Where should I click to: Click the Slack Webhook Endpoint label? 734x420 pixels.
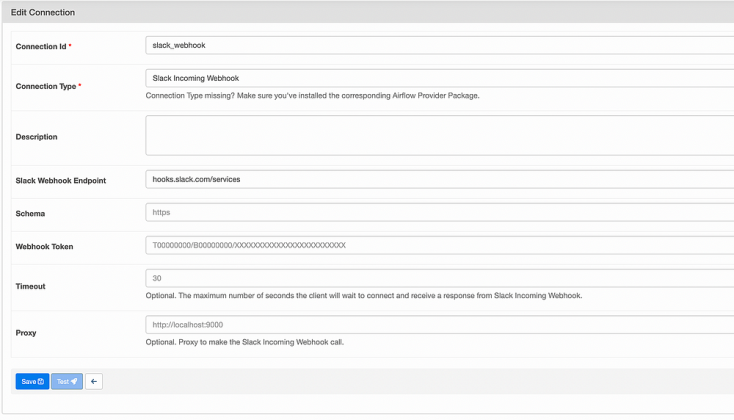tap(61, 180)
